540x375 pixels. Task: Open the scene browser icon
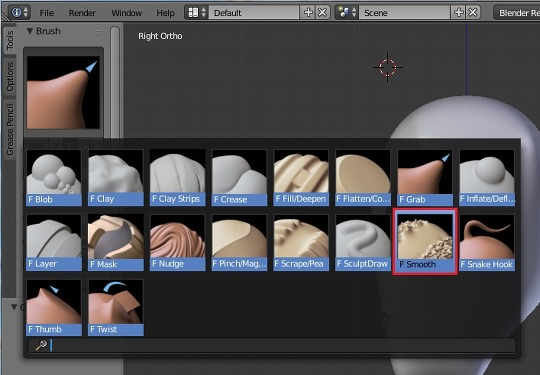pyautogui.click(x=346, y=12)
